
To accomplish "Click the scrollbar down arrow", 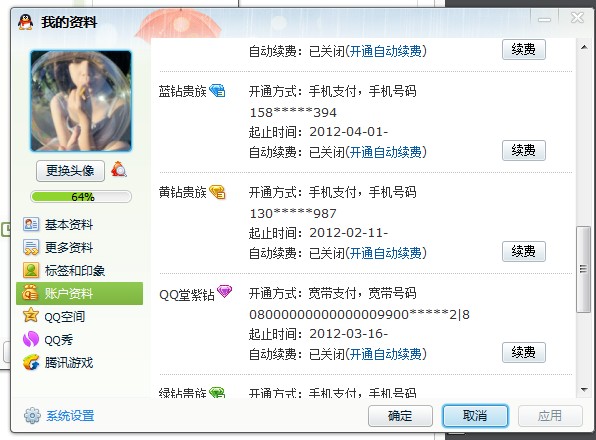I will [584, 389].
